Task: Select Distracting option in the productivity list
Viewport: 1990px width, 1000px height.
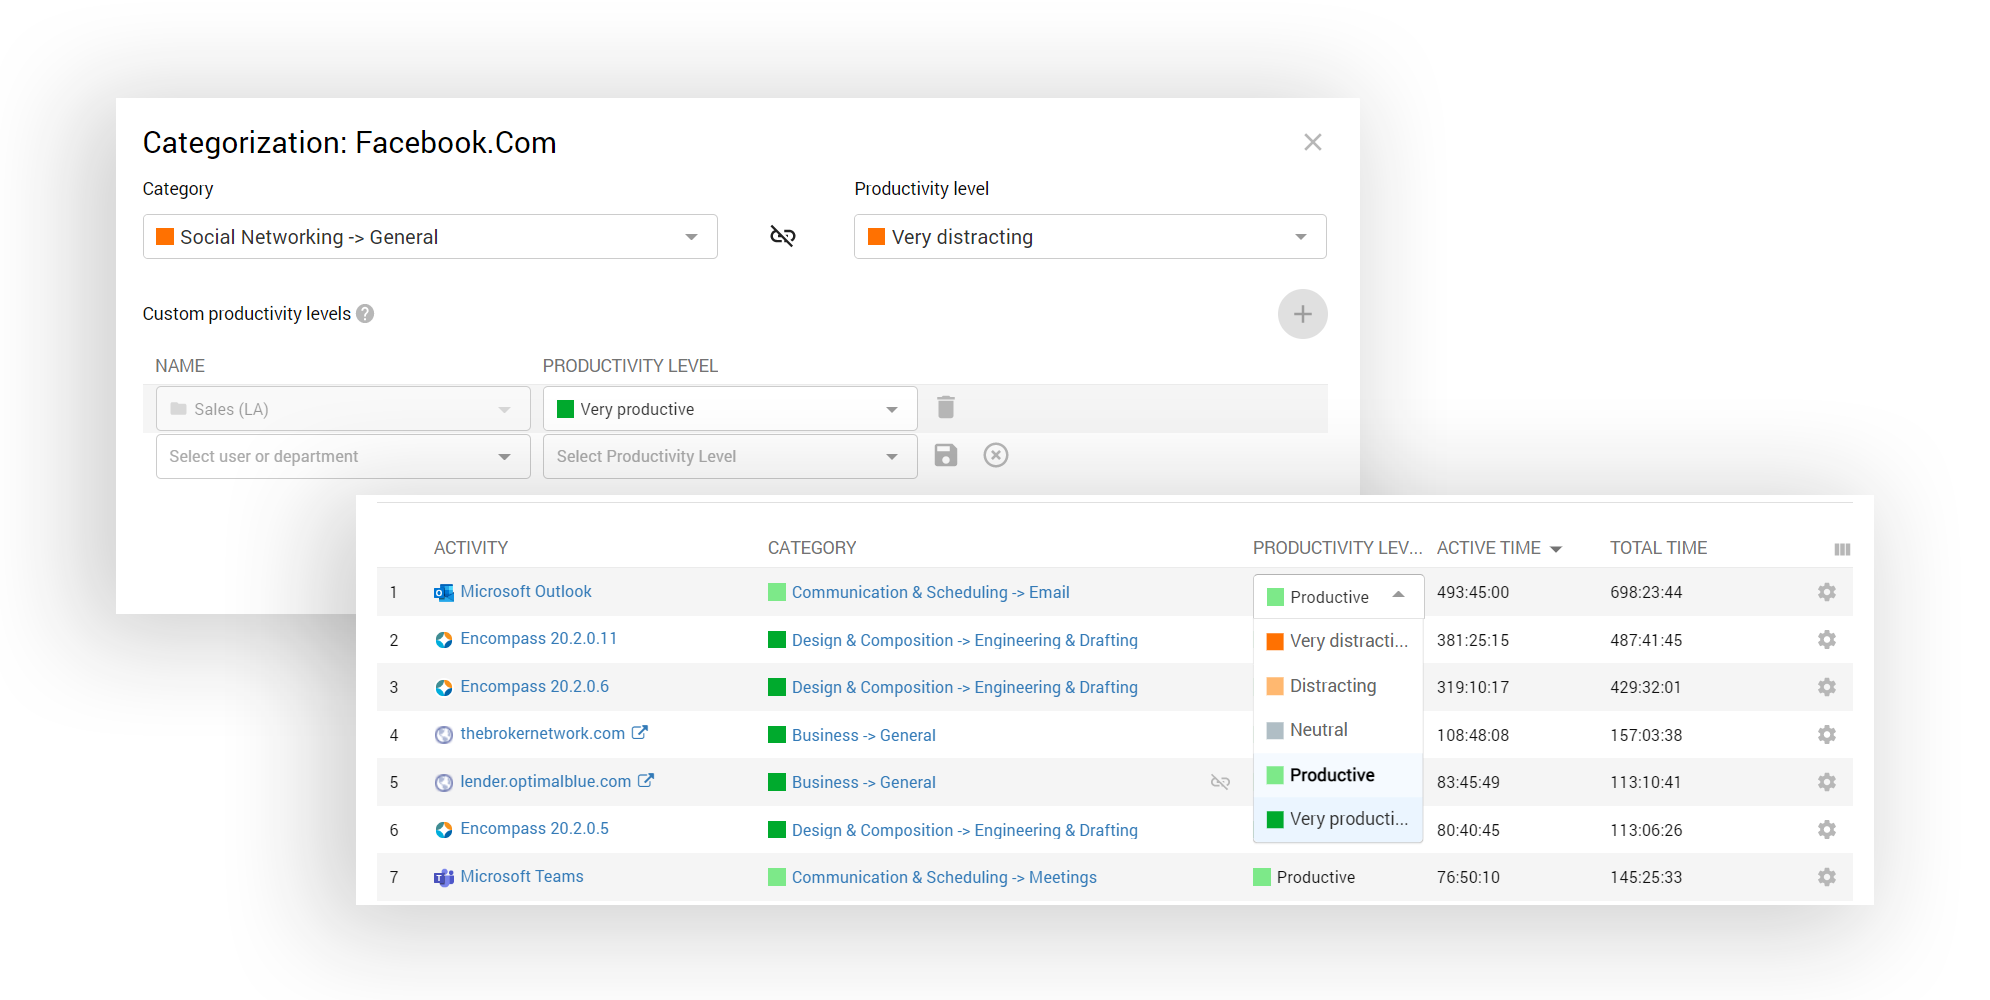Action: click(1332, 686)
